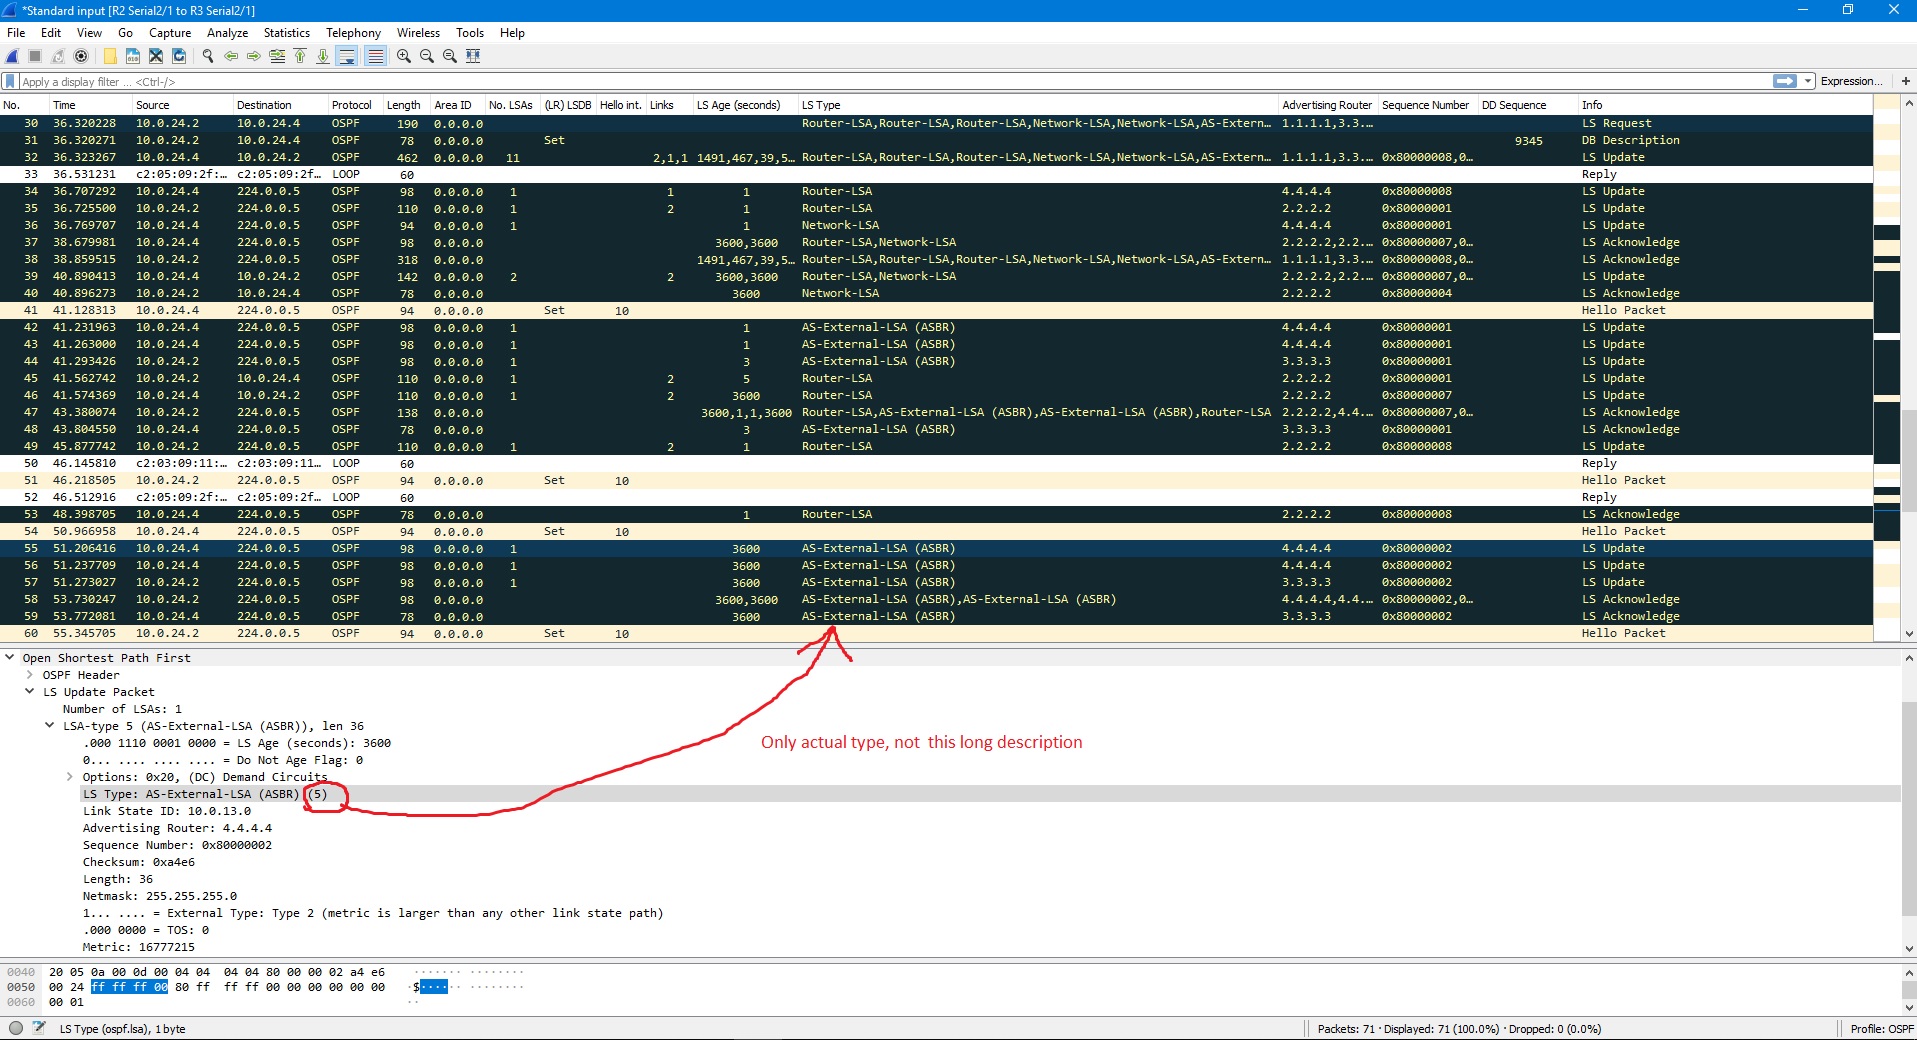The height and width of the screenshot is (1040, 1917).
Task: Sort by Sequence Number column header
Action: tap(1427, 105)
